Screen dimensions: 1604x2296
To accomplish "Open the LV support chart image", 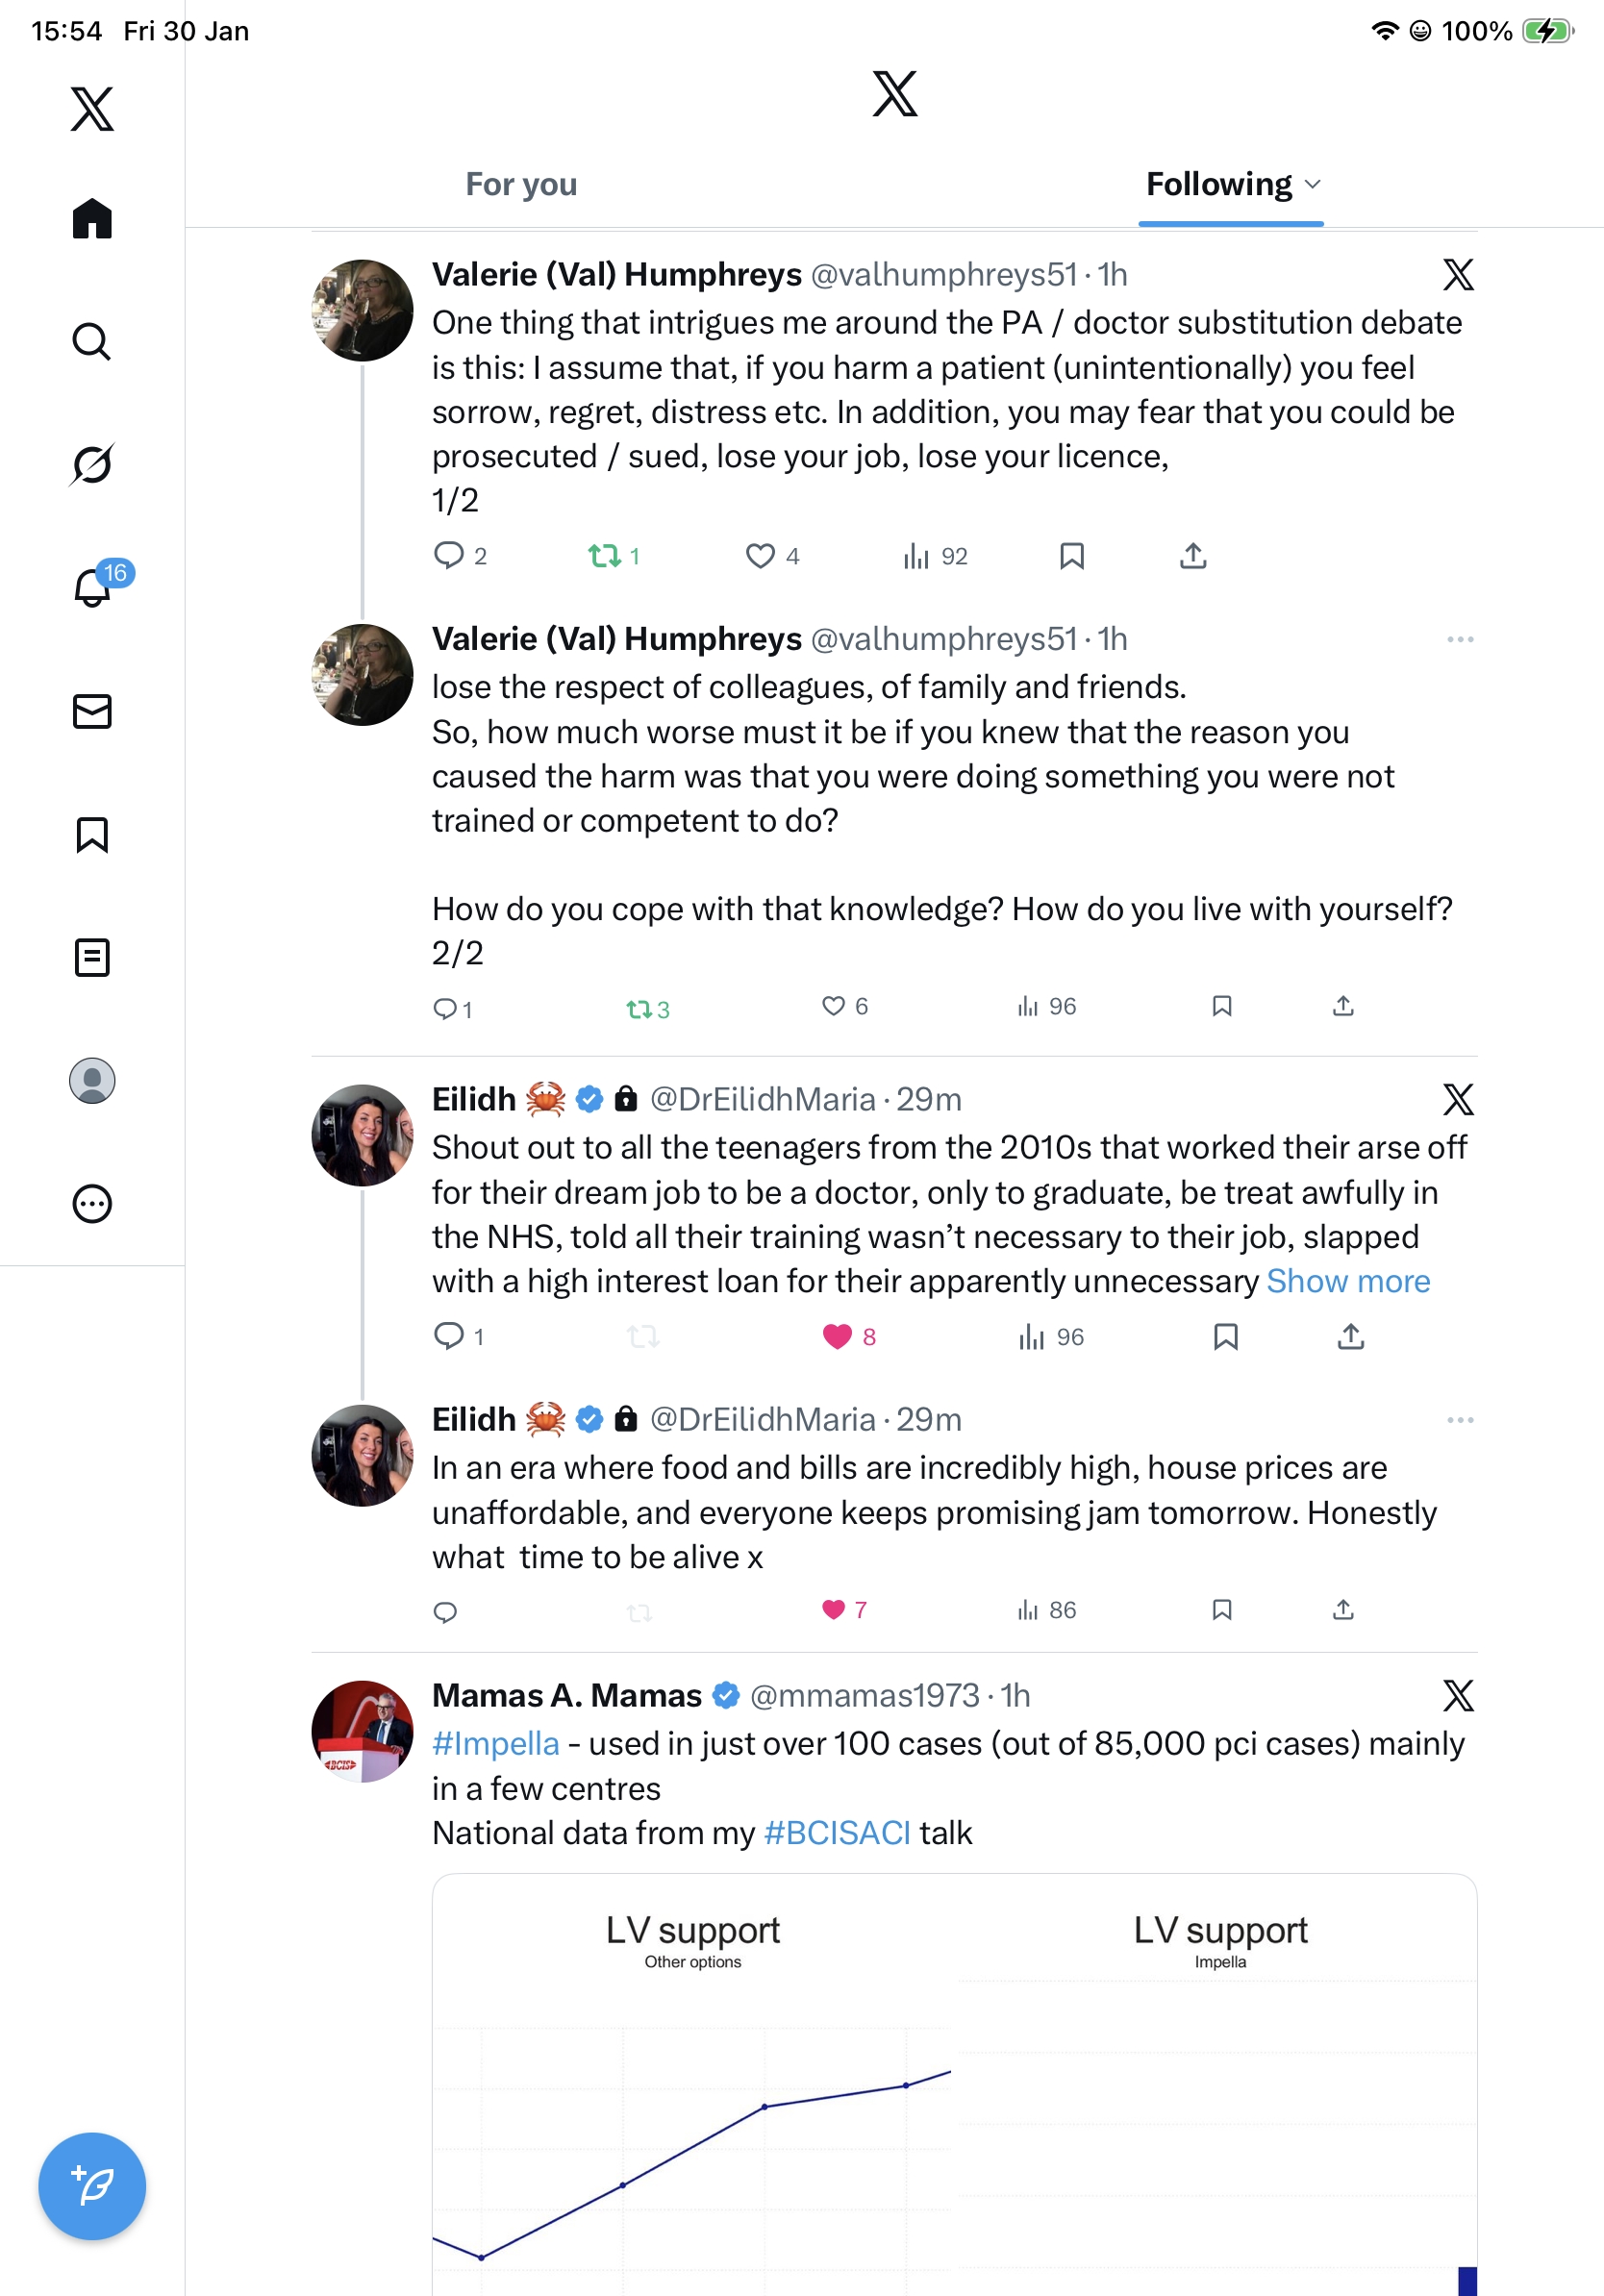I will point(954,2090).
